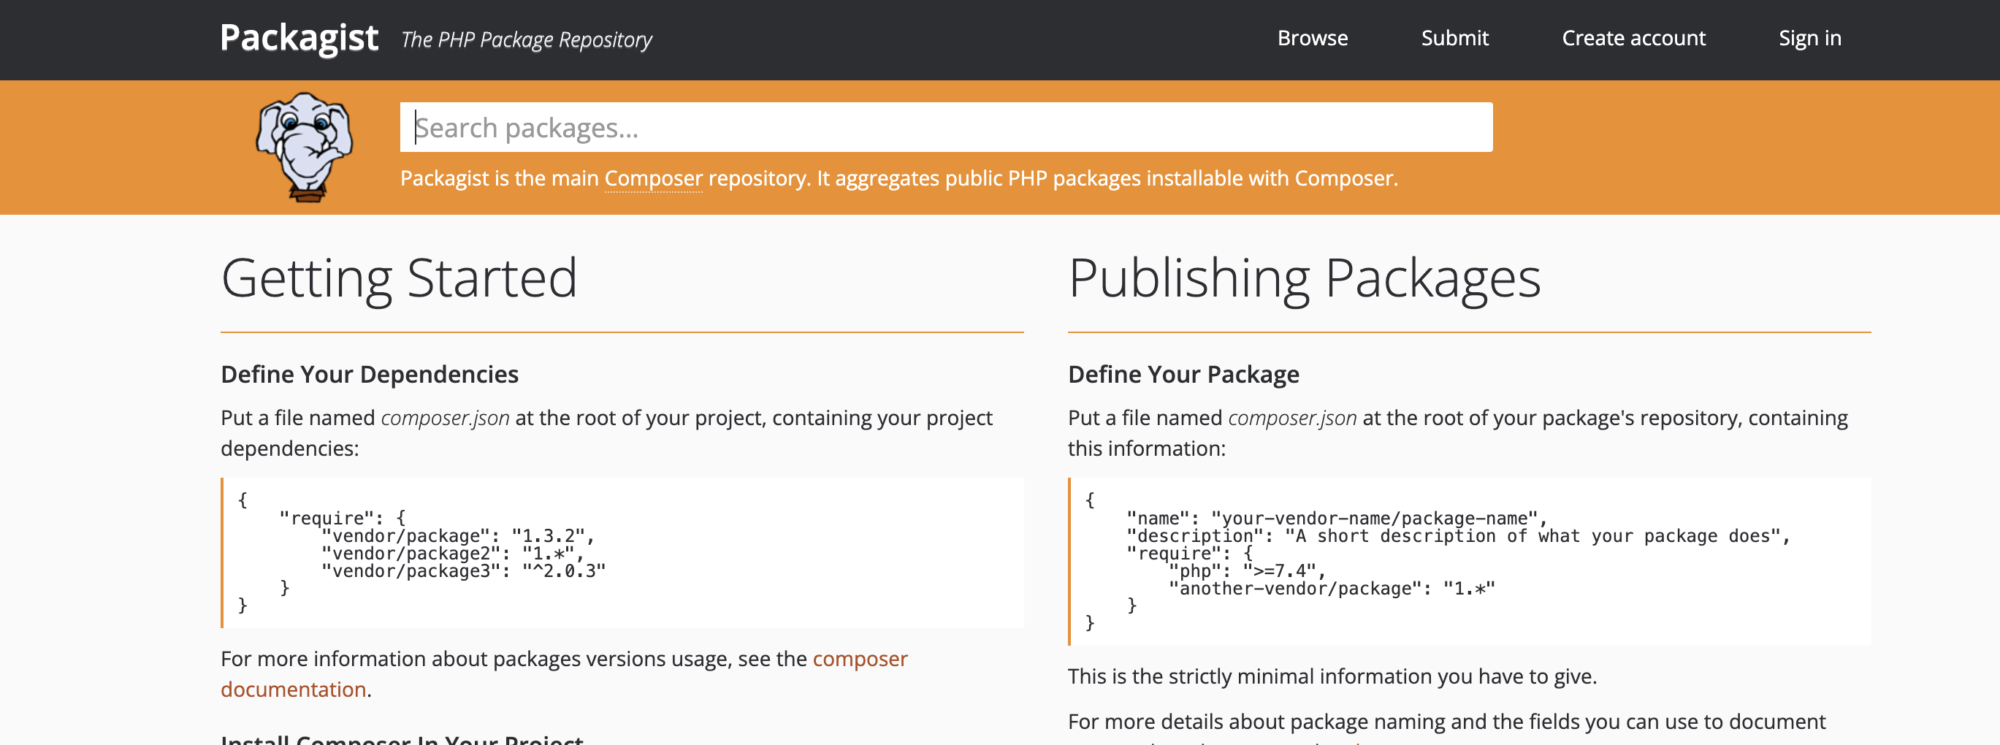
Task: Focus the Search packages field
Action: pos(946,127)
